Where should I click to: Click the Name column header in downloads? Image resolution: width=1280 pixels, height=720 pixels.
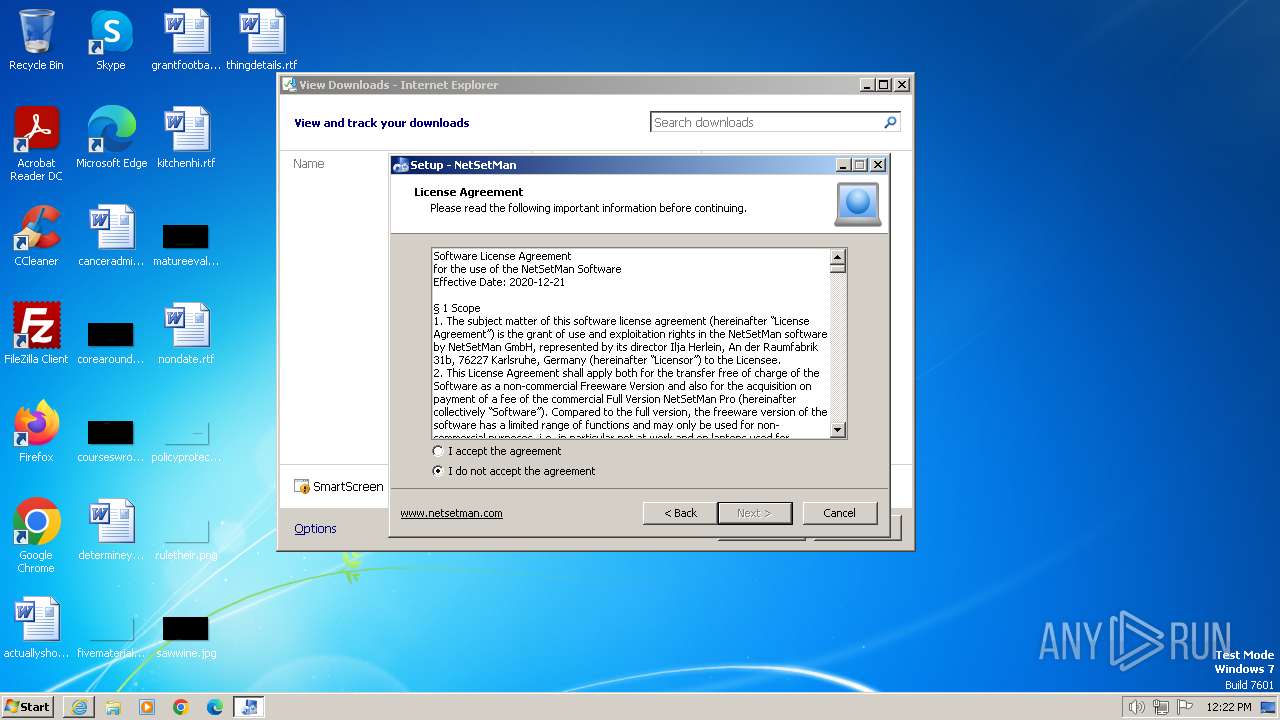click(x=308, y=163)
